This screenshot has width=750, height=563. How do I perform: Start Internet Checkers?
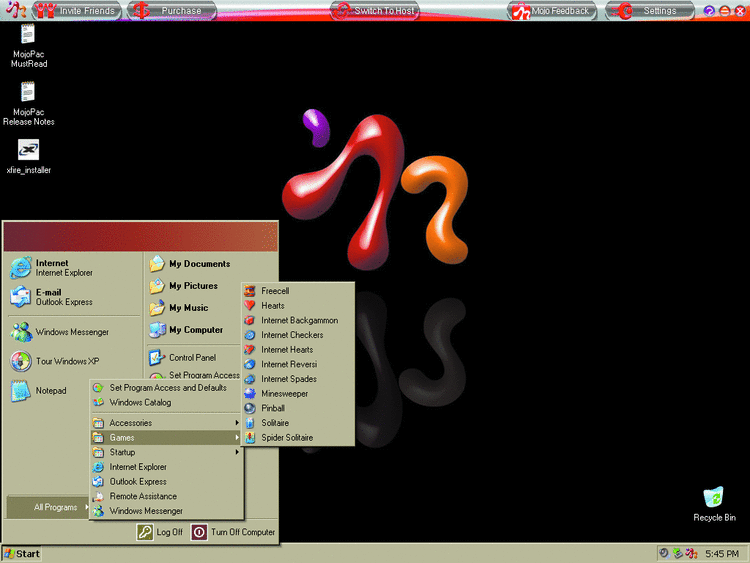298,335
